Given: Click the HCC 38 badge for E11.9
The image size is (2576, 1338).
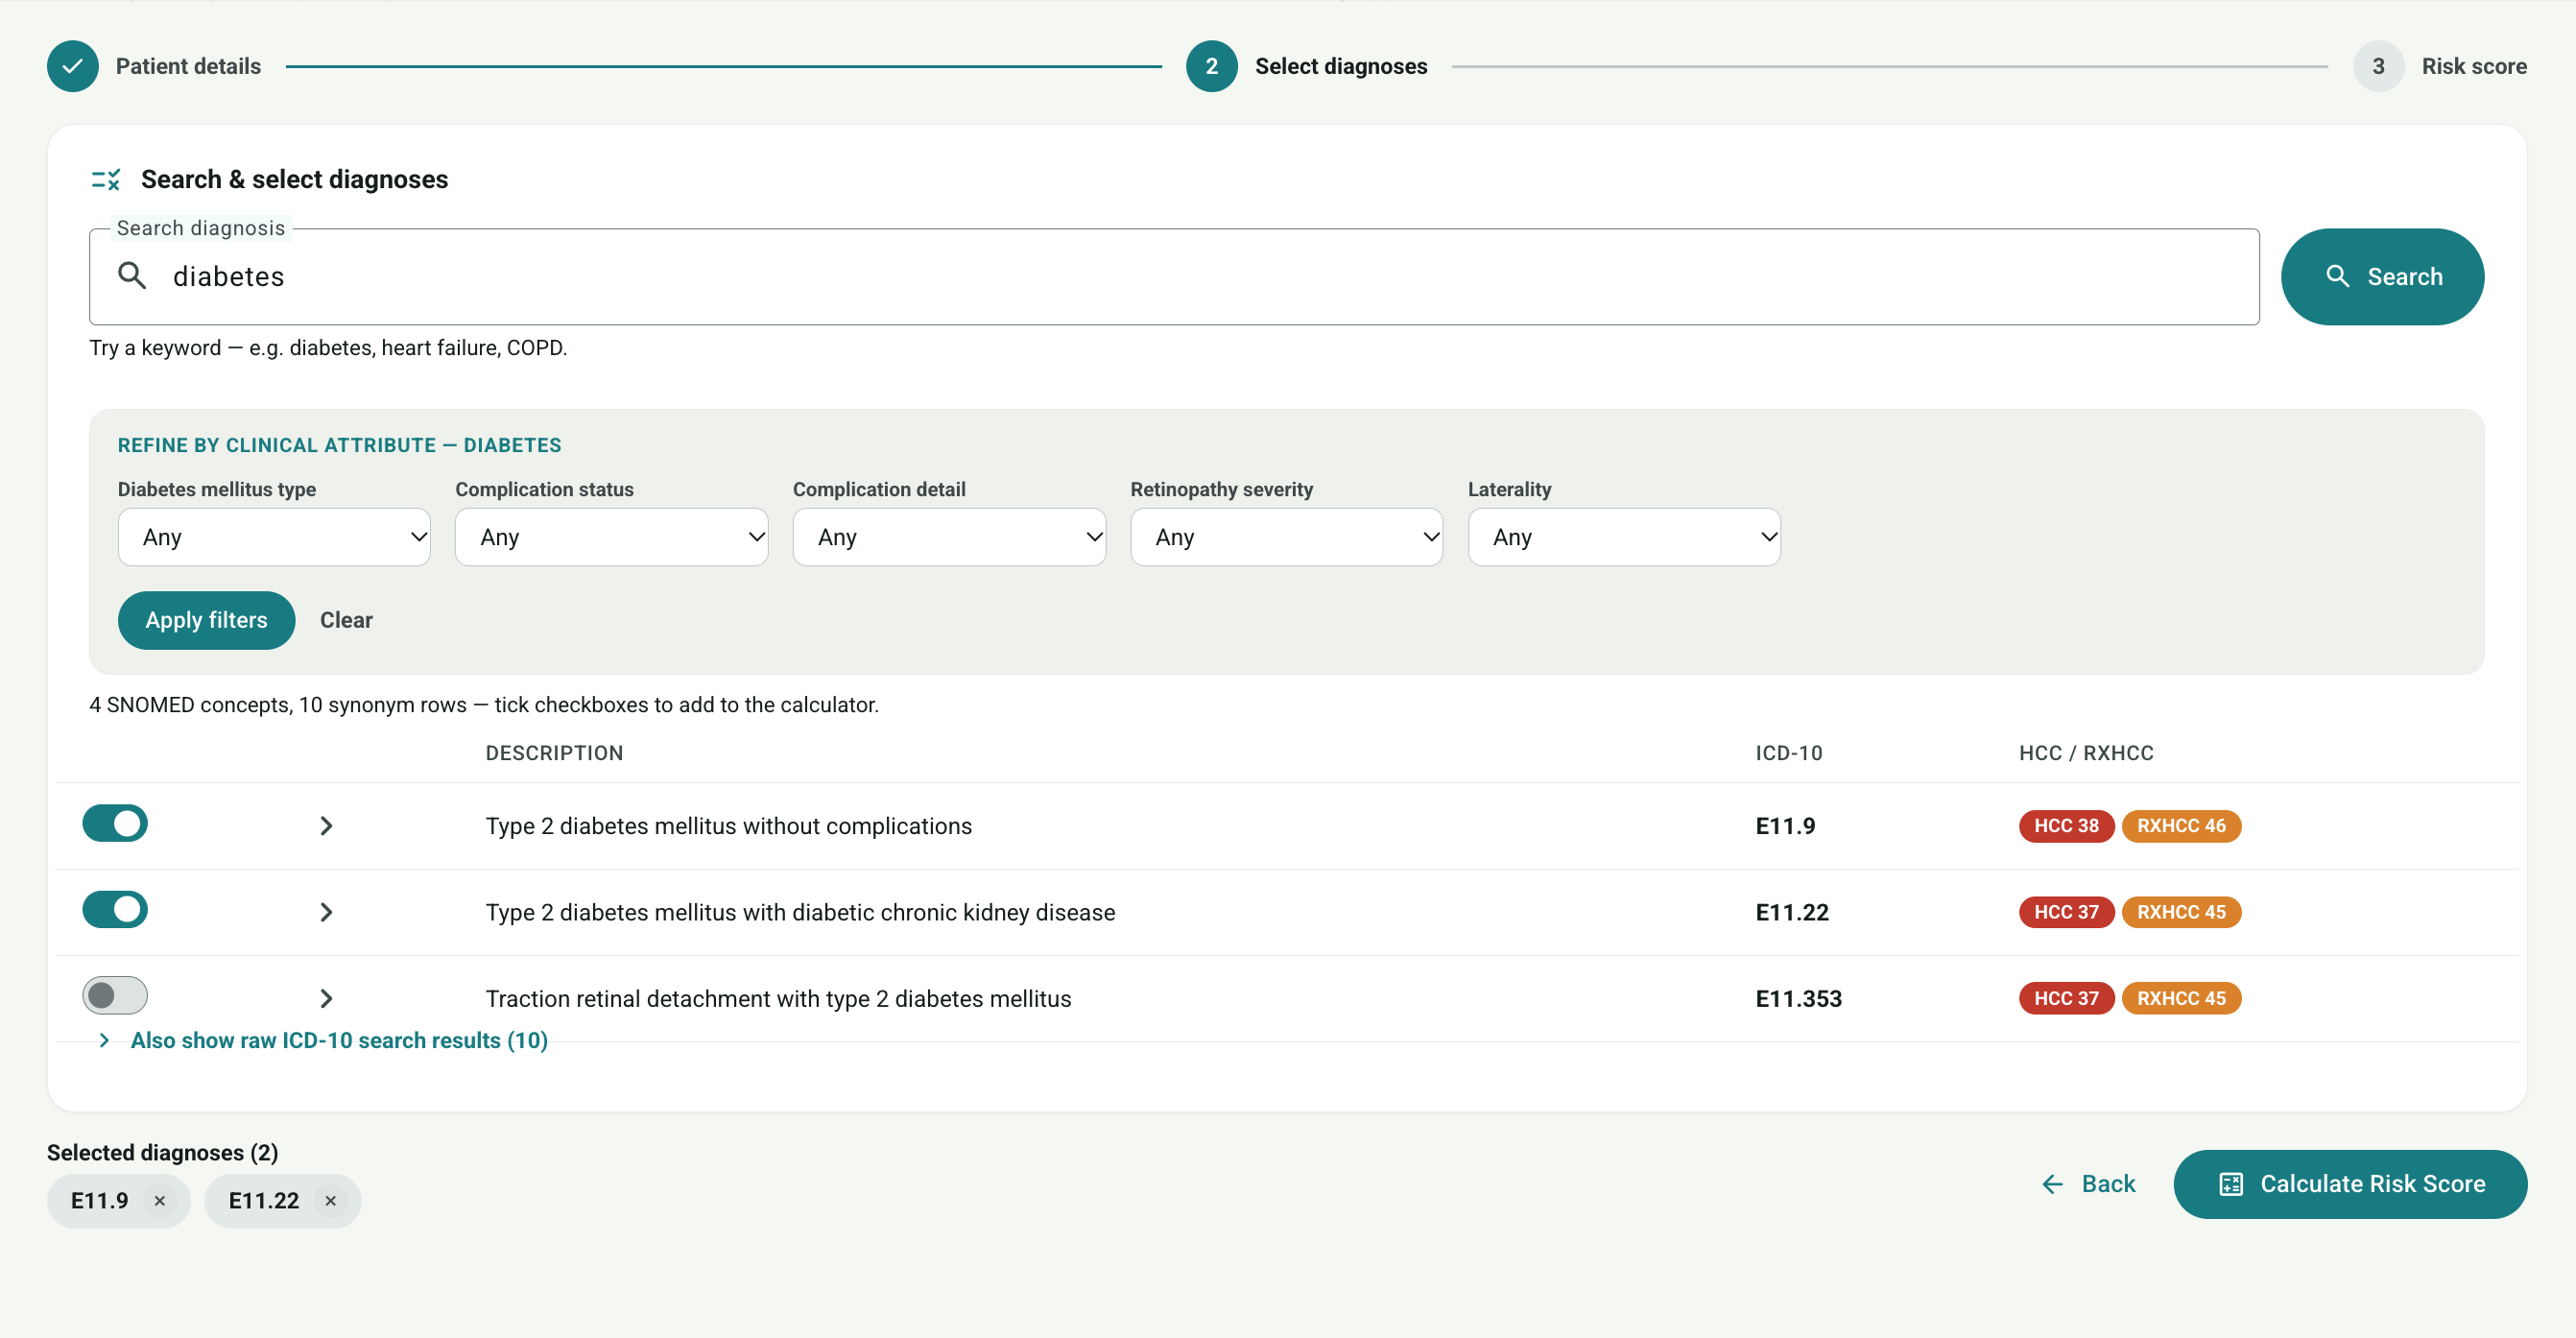Looking at the screenshot, I should click(x=2066, y=825).
